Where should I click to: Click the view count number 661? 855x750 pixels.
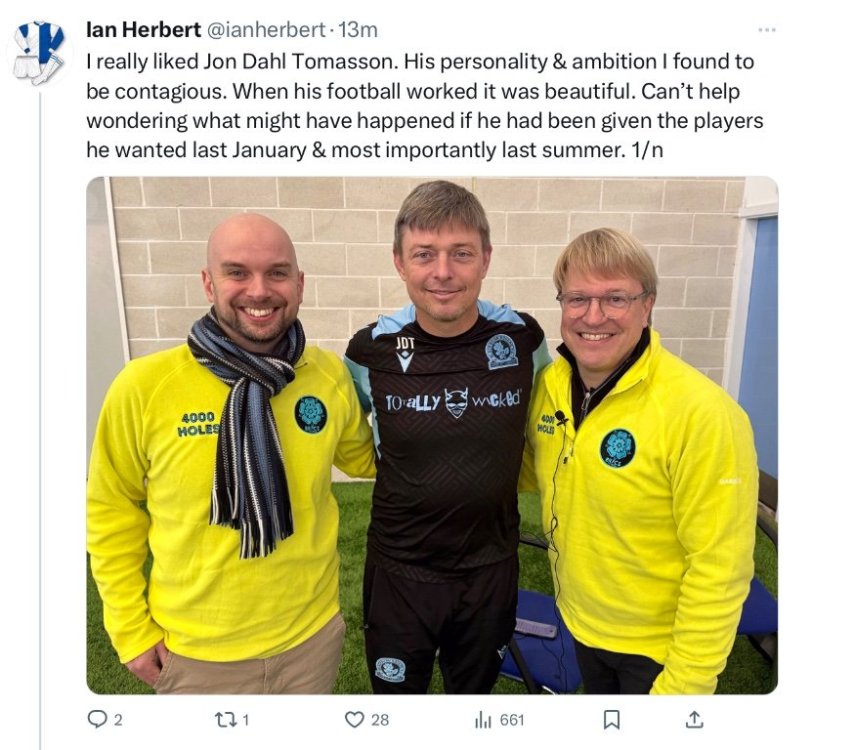point(512,721)
